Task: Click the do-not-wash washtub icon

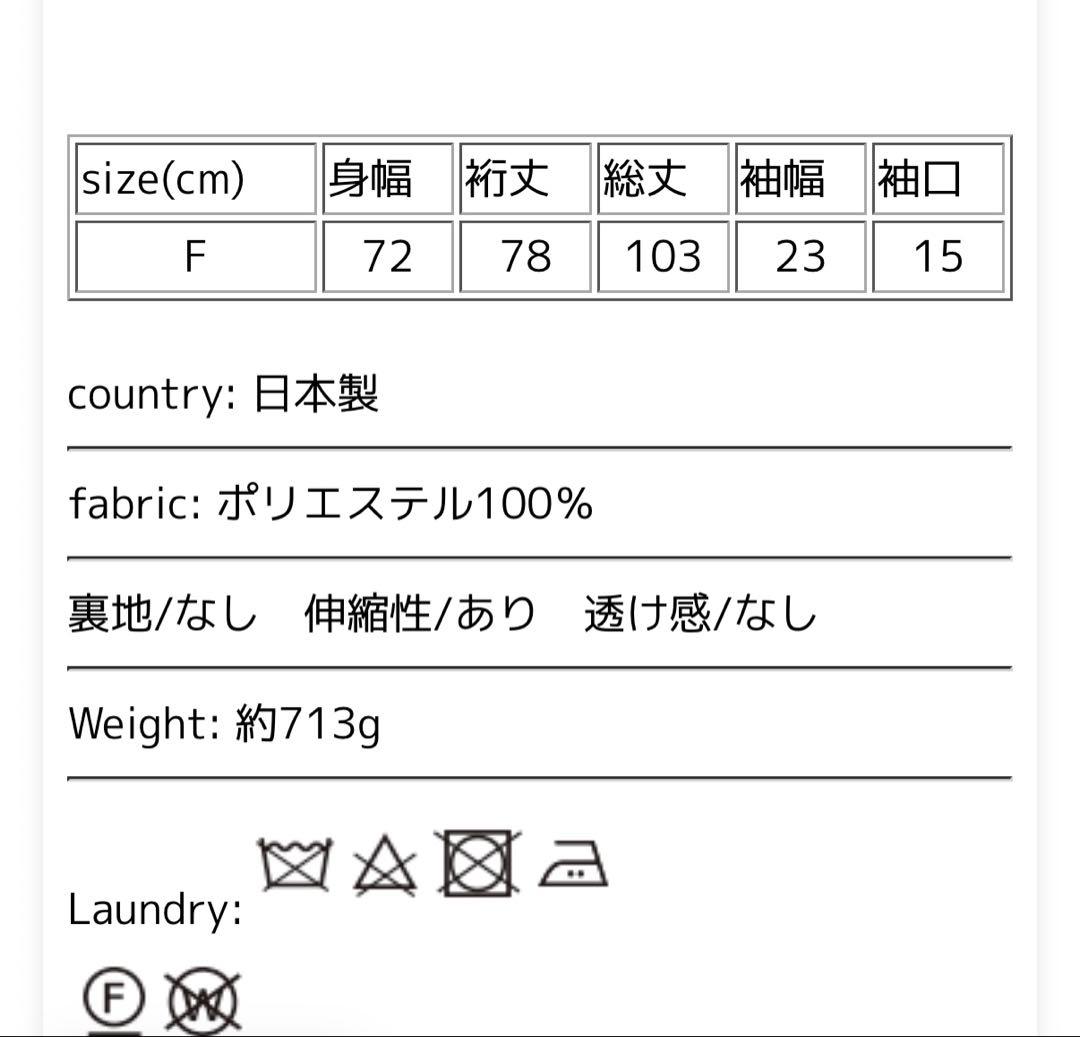Action: [294, 863]
